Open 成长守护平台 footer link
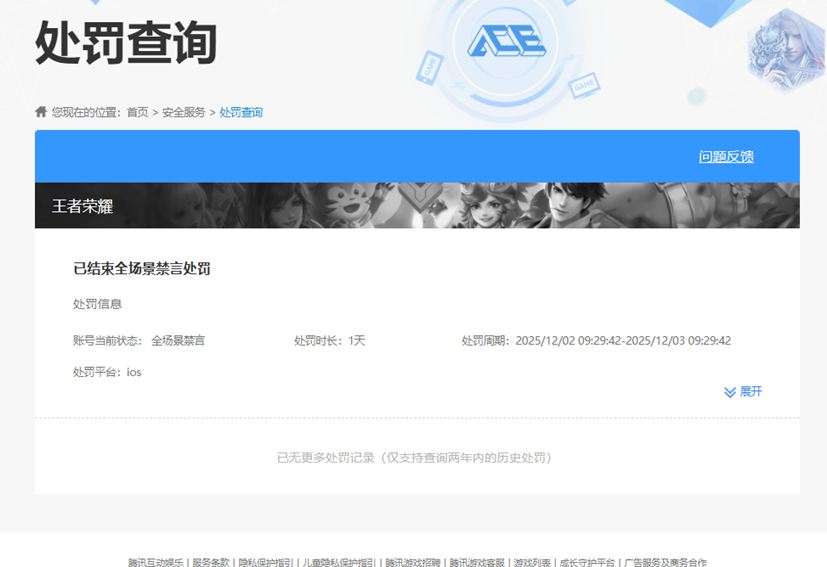The image size is (827, 567). tap(587, 562)
